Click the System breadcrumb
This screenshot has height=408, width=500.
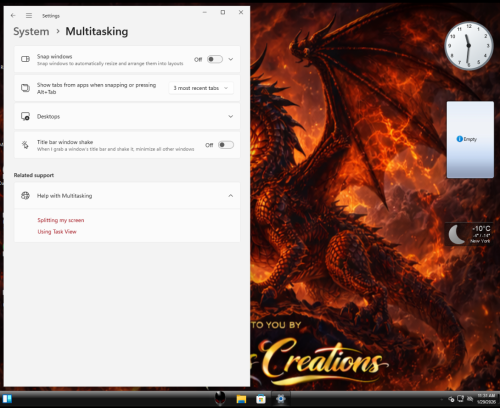point(31,31)
